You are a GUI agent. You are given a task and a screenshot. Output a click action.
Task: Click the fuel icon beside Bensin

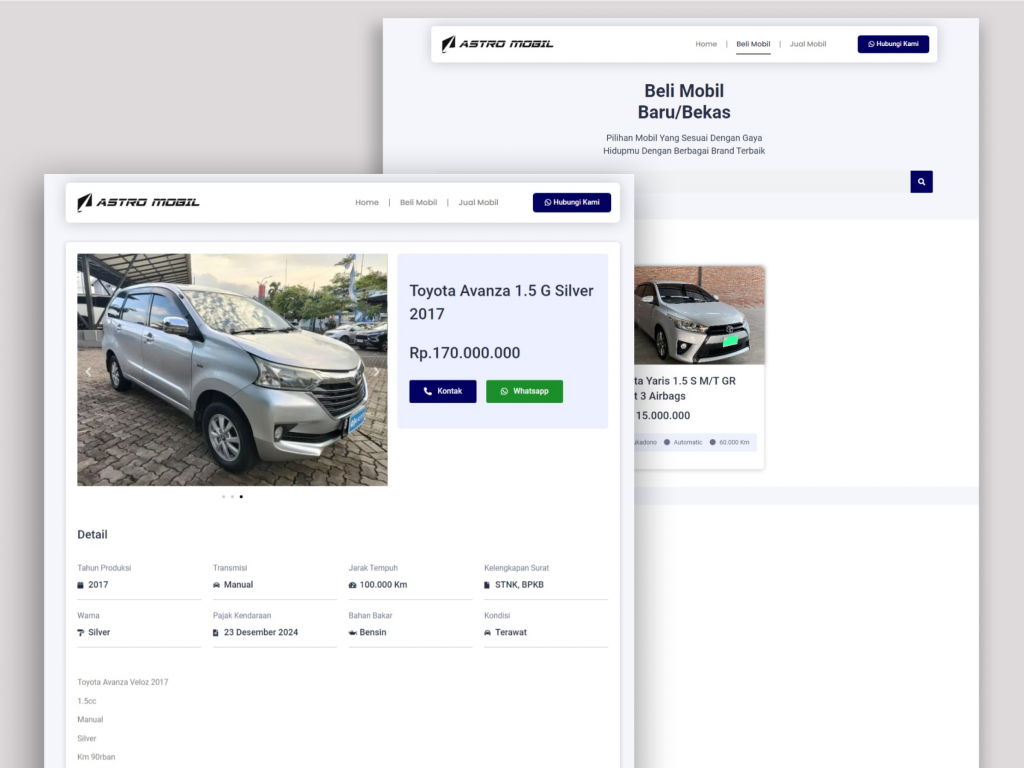click(x=353, y=633)
